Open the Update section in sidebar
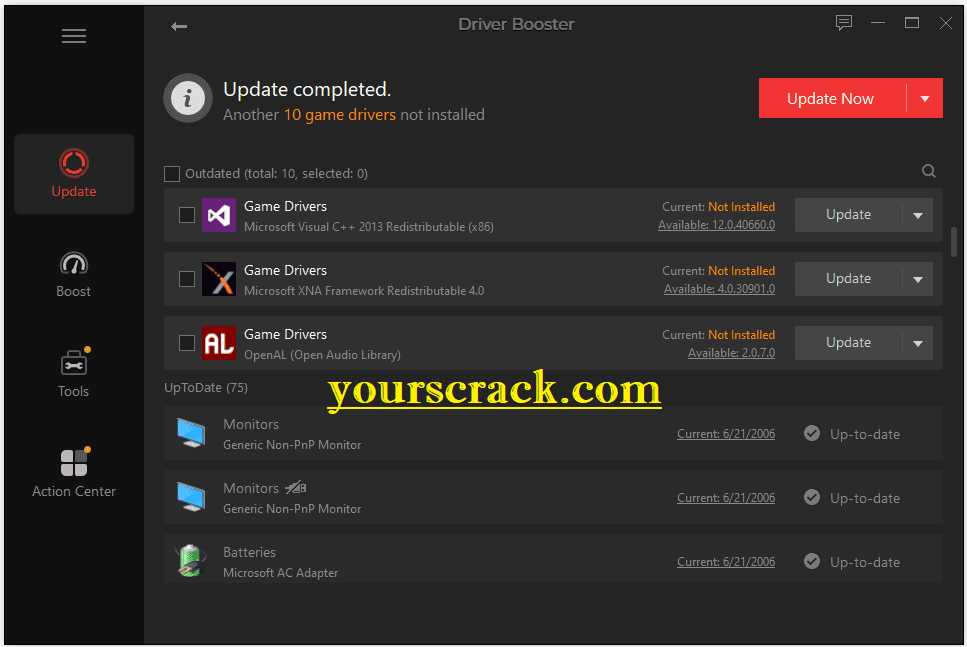 coord(74,174)
